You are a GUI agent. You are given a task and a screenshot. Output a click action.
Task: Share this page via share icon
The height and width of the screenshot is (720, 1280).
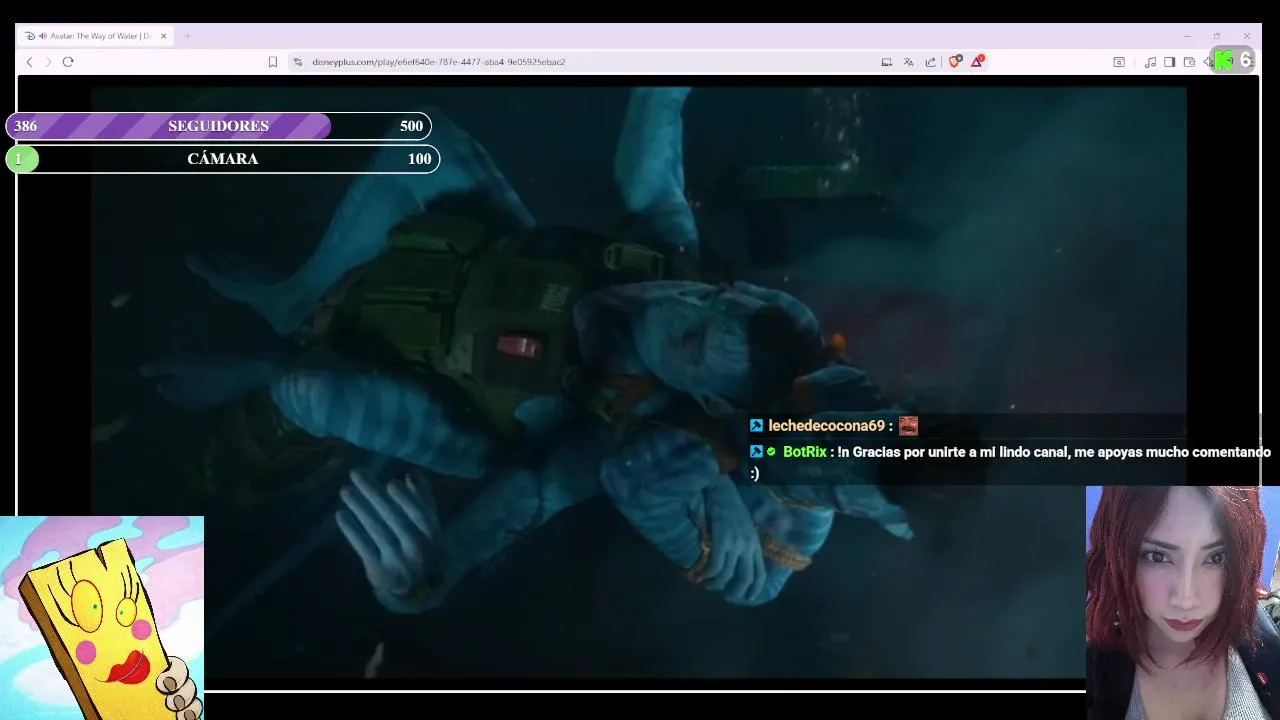click(x=930, y=62)
